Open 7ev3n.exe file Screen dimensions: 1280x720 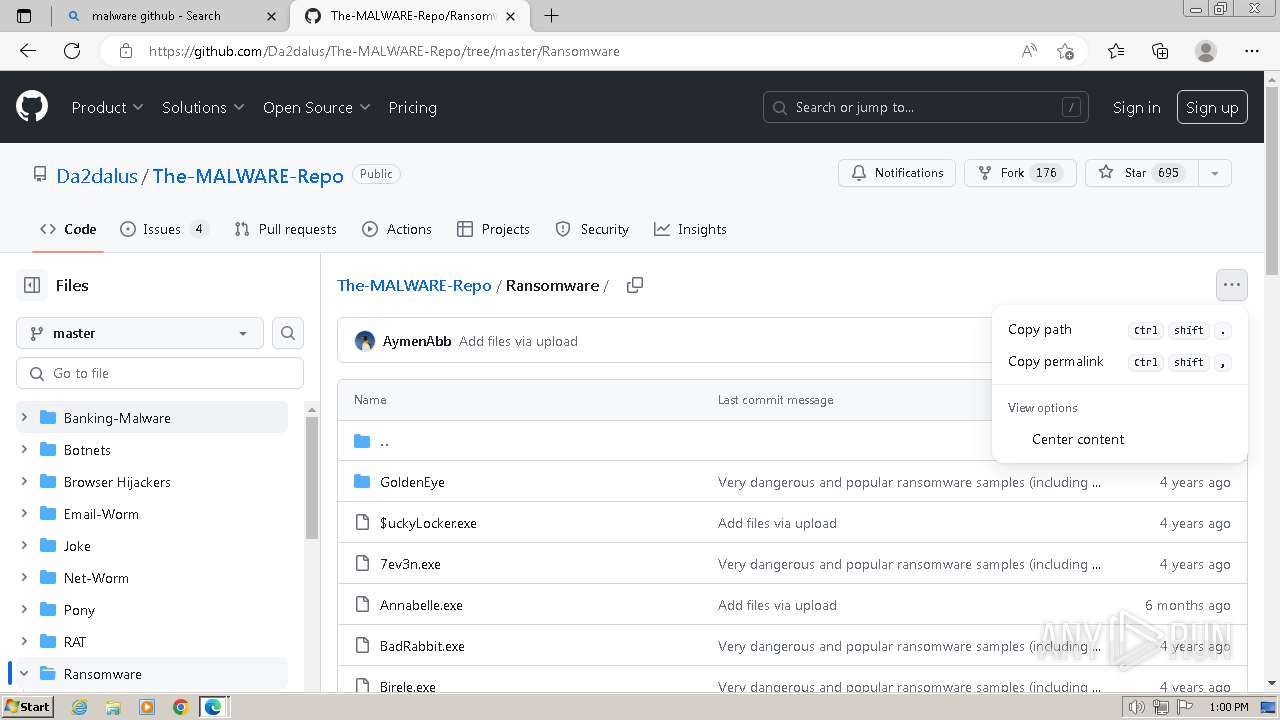[x=410, y=564]
